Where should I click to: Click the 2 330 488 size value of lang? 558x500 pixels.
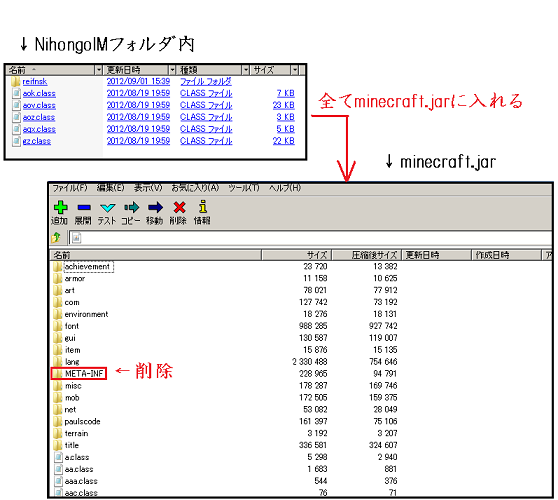point(310,362)
